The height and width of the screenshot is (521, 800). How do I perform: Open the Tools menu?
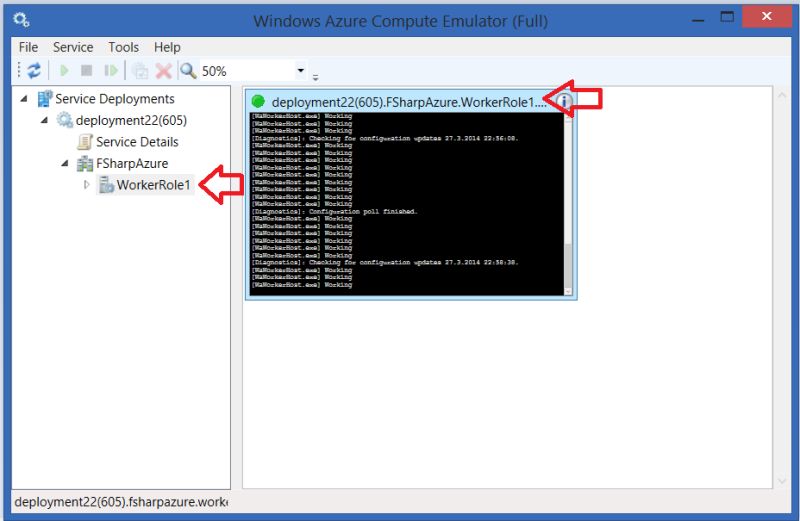[x=123, y=47]
